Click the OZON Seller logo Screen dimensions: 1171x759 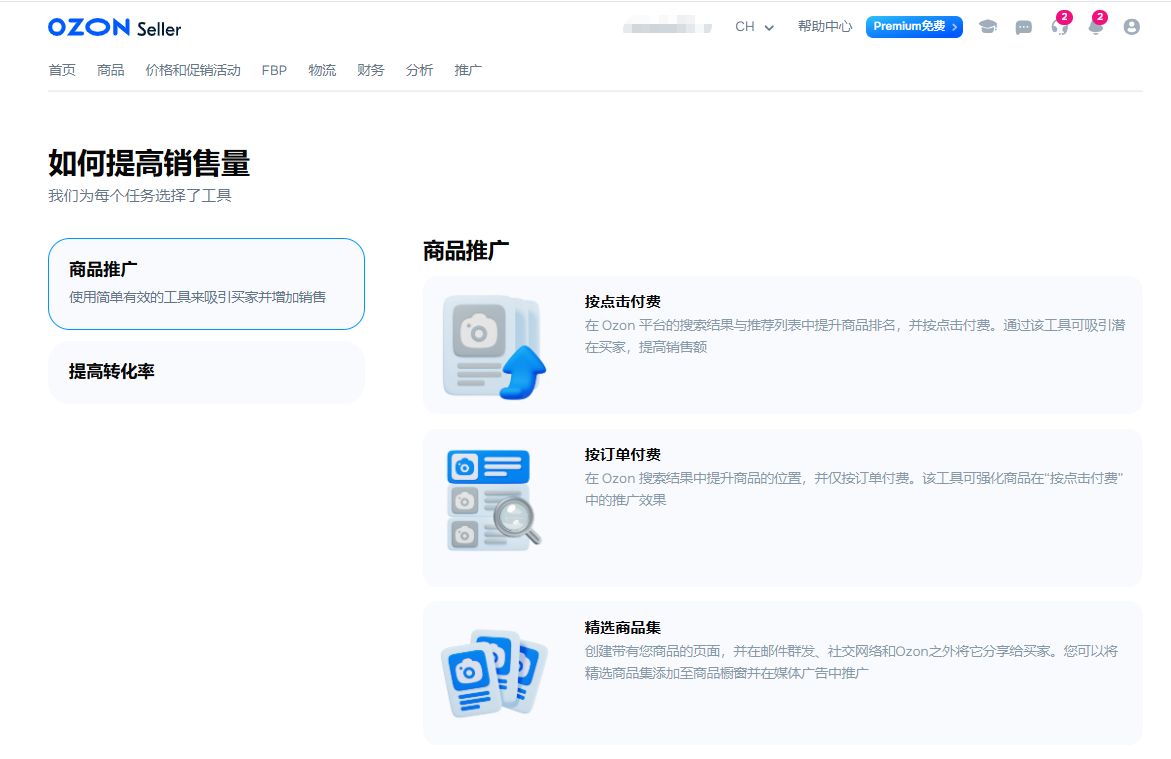pyautogui.click(x=113, y=27)
